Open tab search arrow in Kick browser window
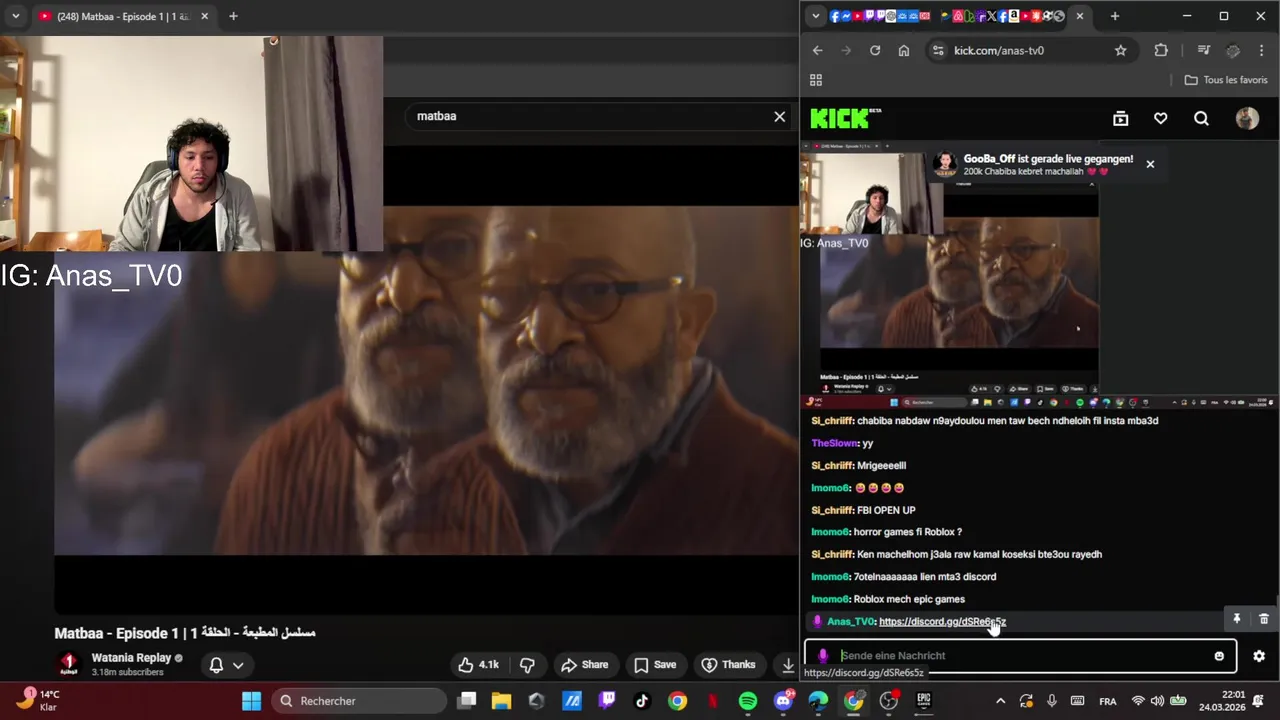 coord(816,16)
